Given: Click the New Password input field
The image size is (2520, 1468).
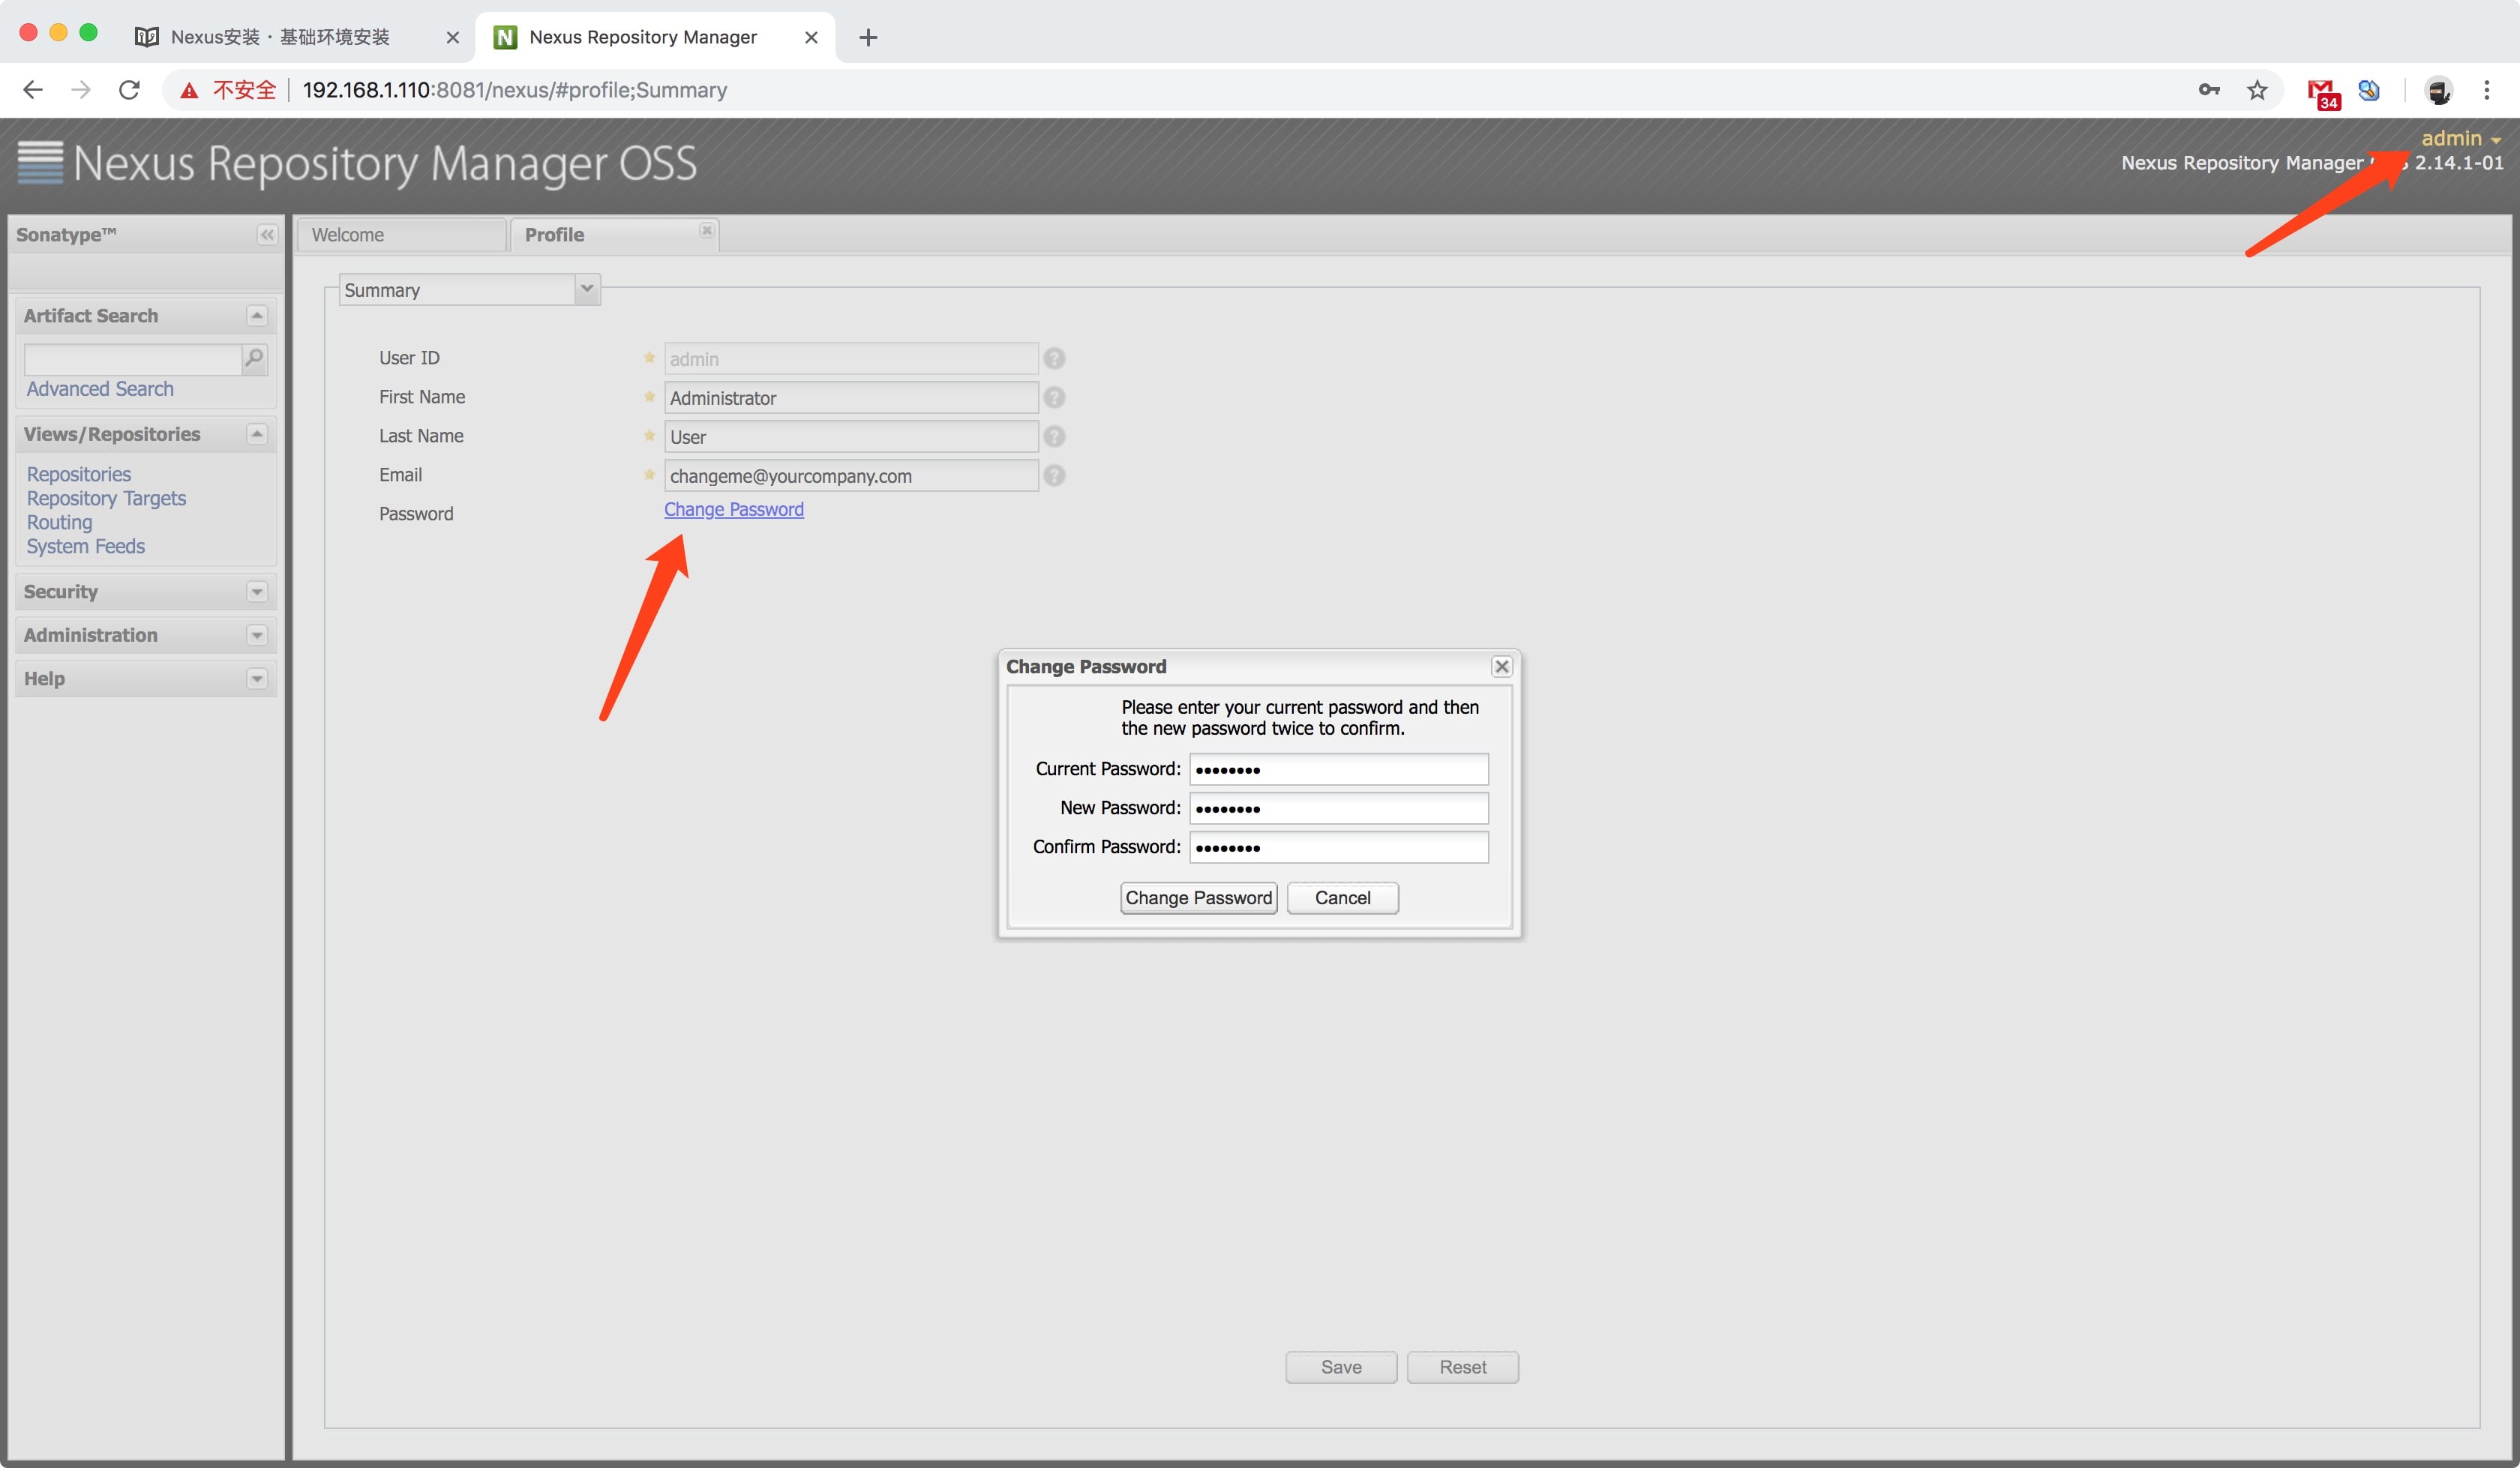Looking at the screenshot, I should tap(1338, 808).
